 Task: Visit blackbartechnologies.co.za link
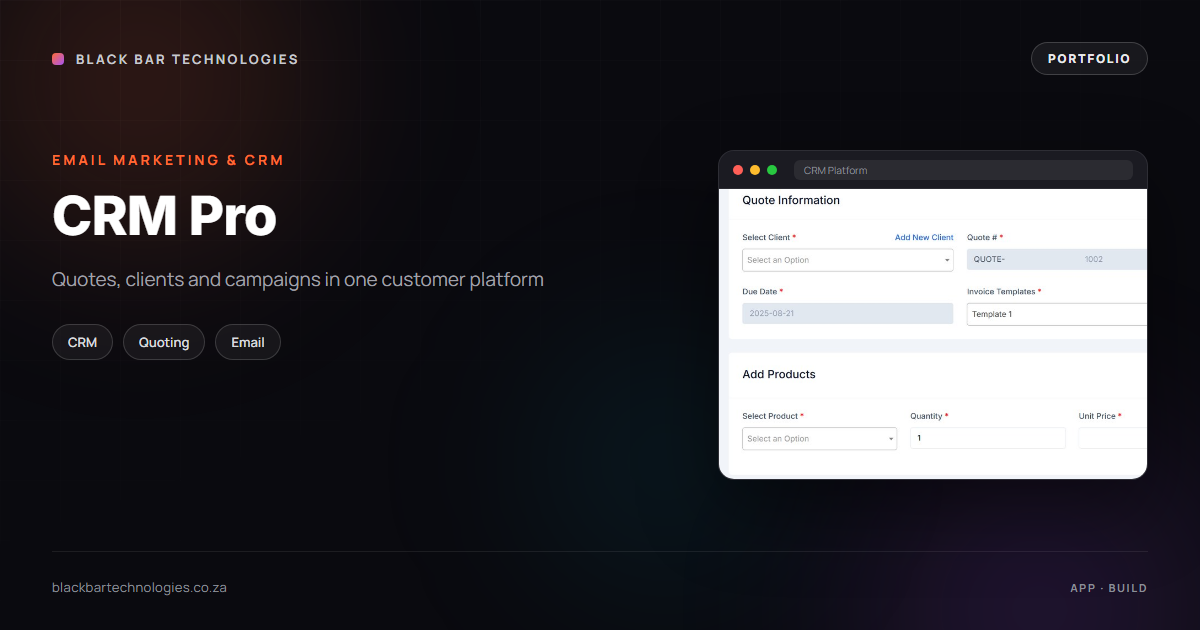pos(139,588)
